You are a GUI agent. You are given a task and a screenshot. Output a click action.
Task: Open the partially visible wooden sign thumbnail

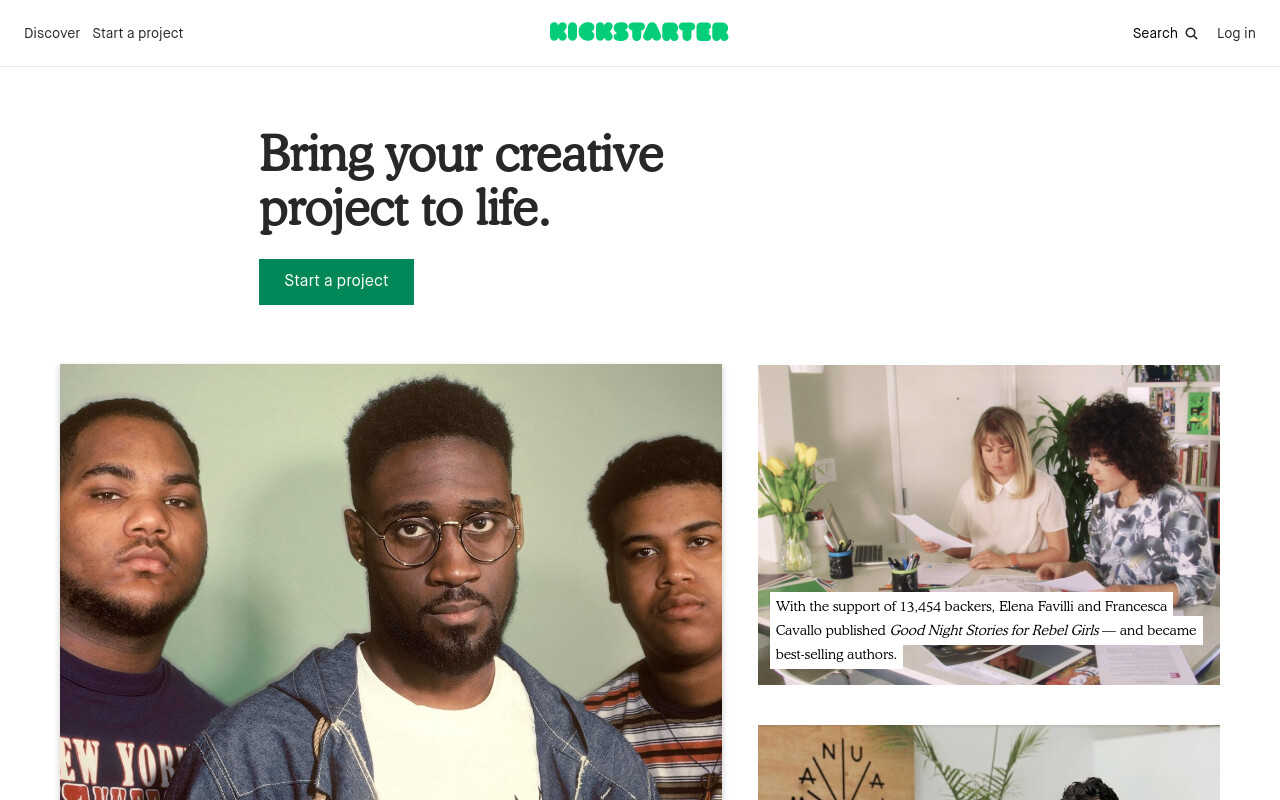pyautogui.click(x=989, y=762)
